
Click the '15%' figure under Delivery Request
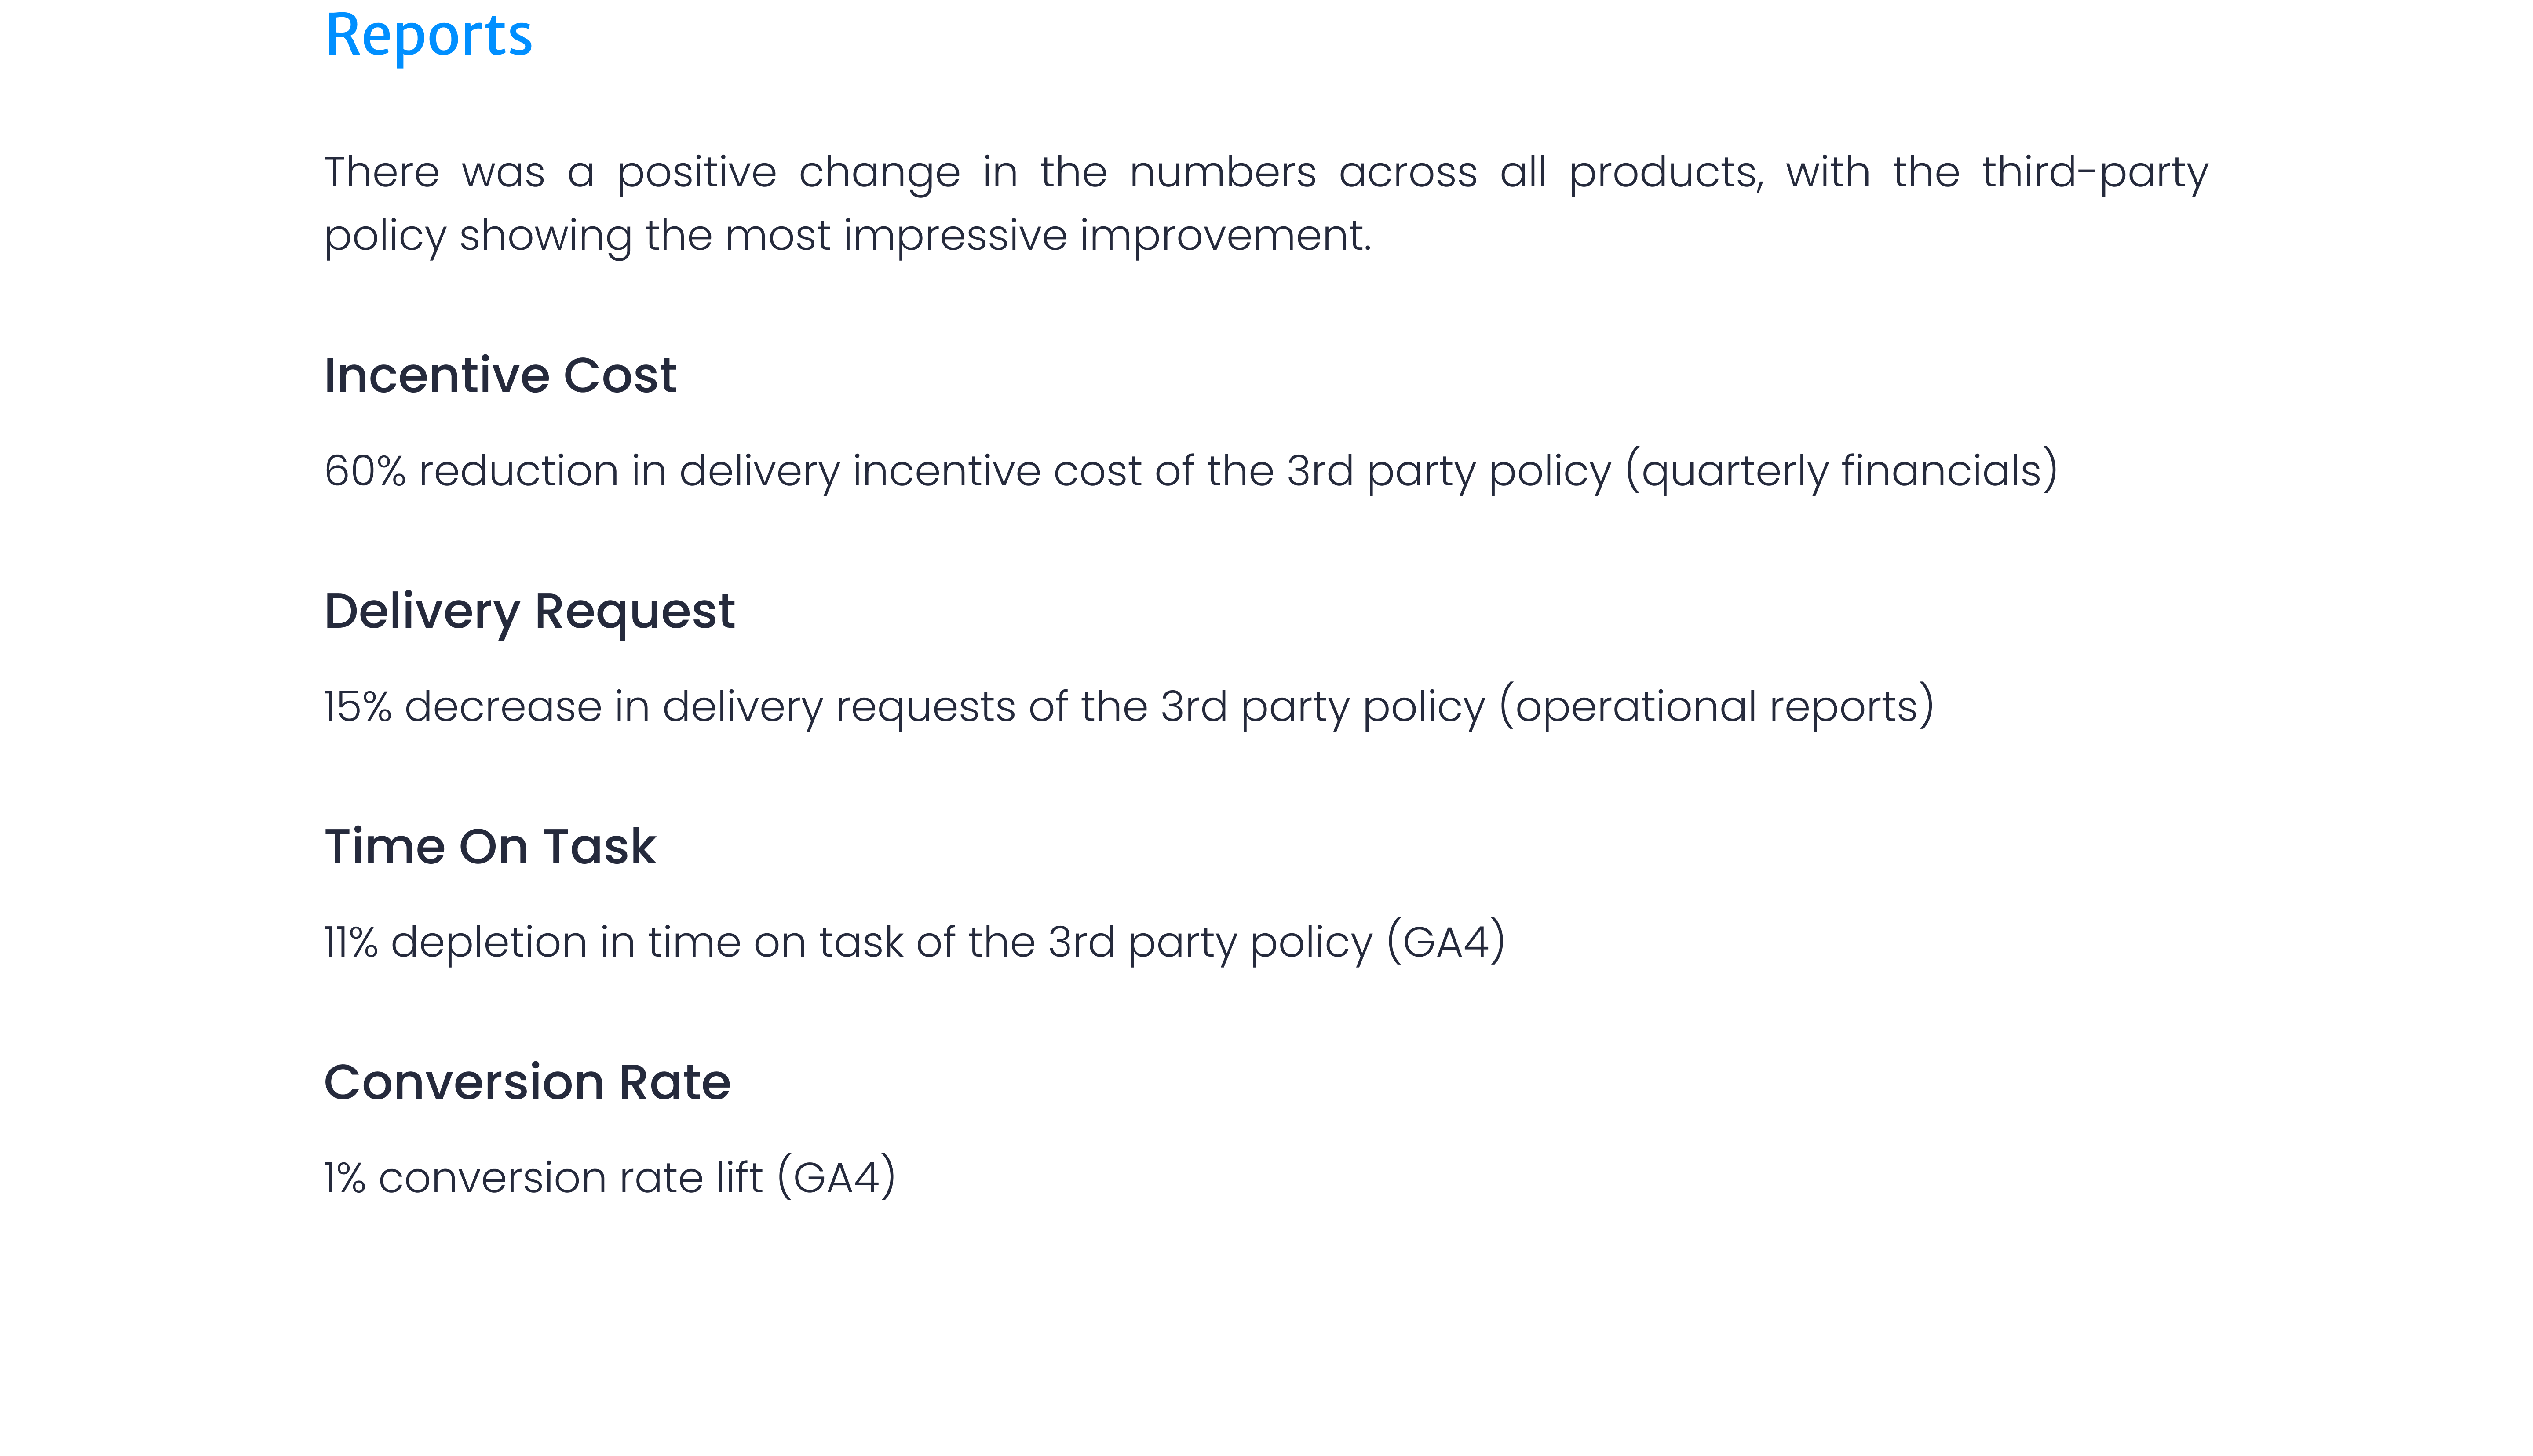(357, 707)
